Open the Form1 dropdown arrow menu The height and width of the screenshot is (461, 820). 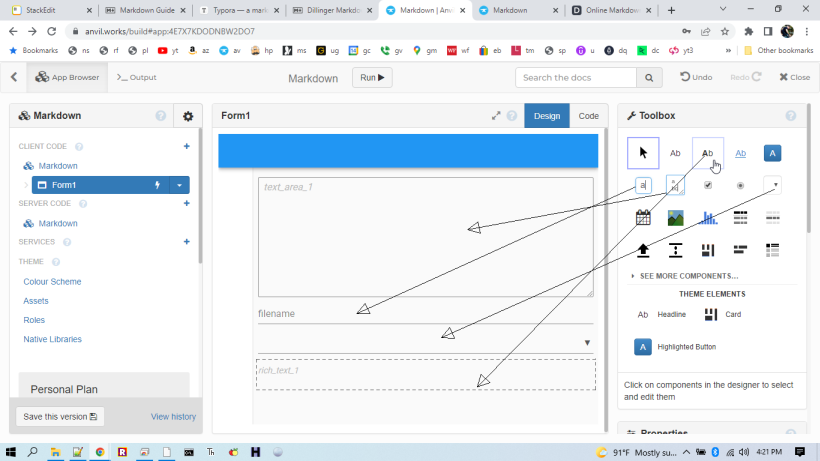pos(179,185)
